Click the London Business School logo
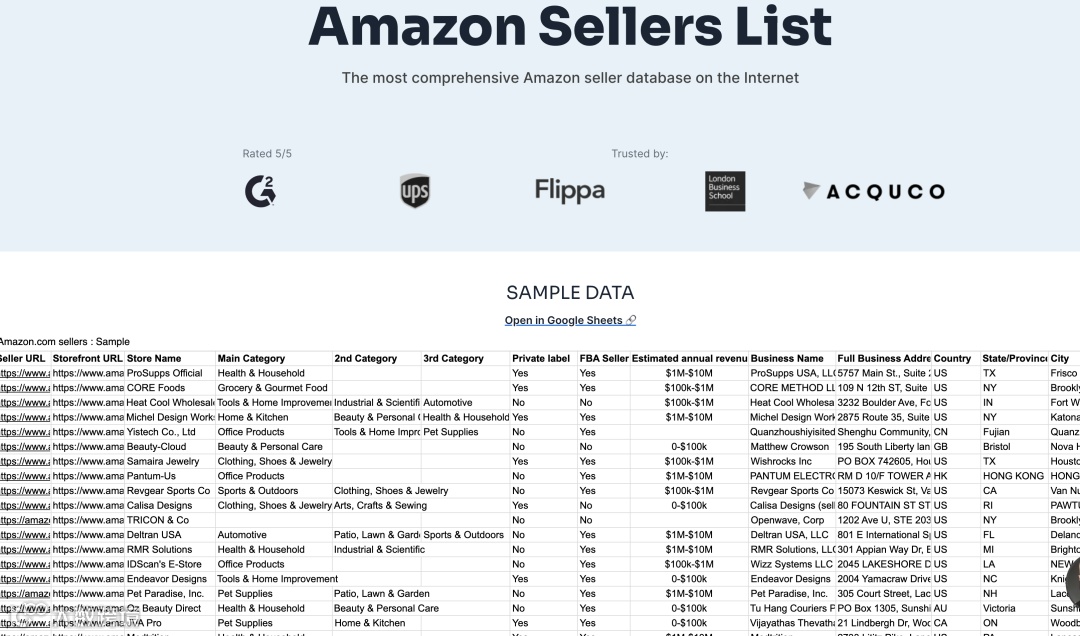Image resolution: width=1080 pixels, height=636 pixels. [724, 191]
